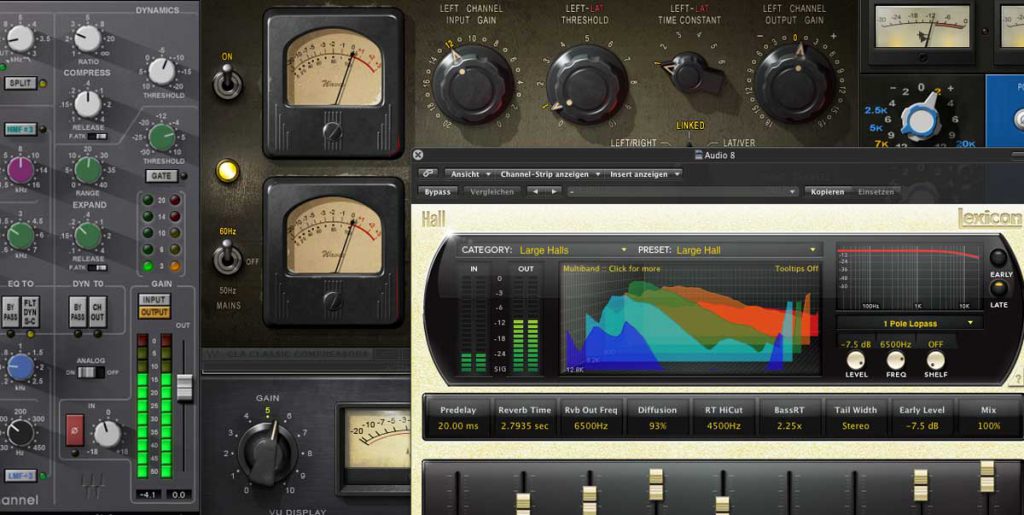
Task: Select previous preset arrow in Audio 8 header
Action: coord(536,192)
